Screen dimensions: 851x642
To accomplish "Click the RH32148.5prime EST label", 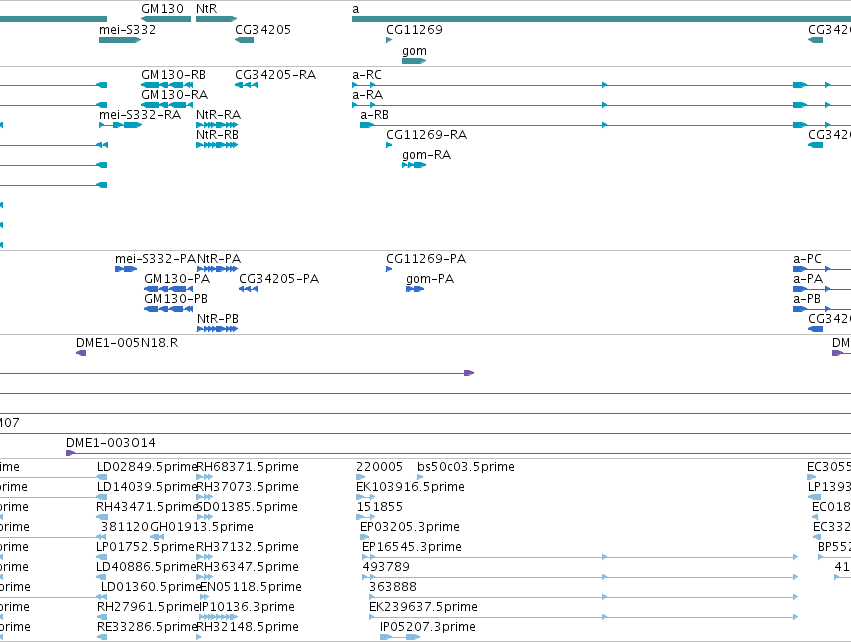I will click(x=247, y=626).
